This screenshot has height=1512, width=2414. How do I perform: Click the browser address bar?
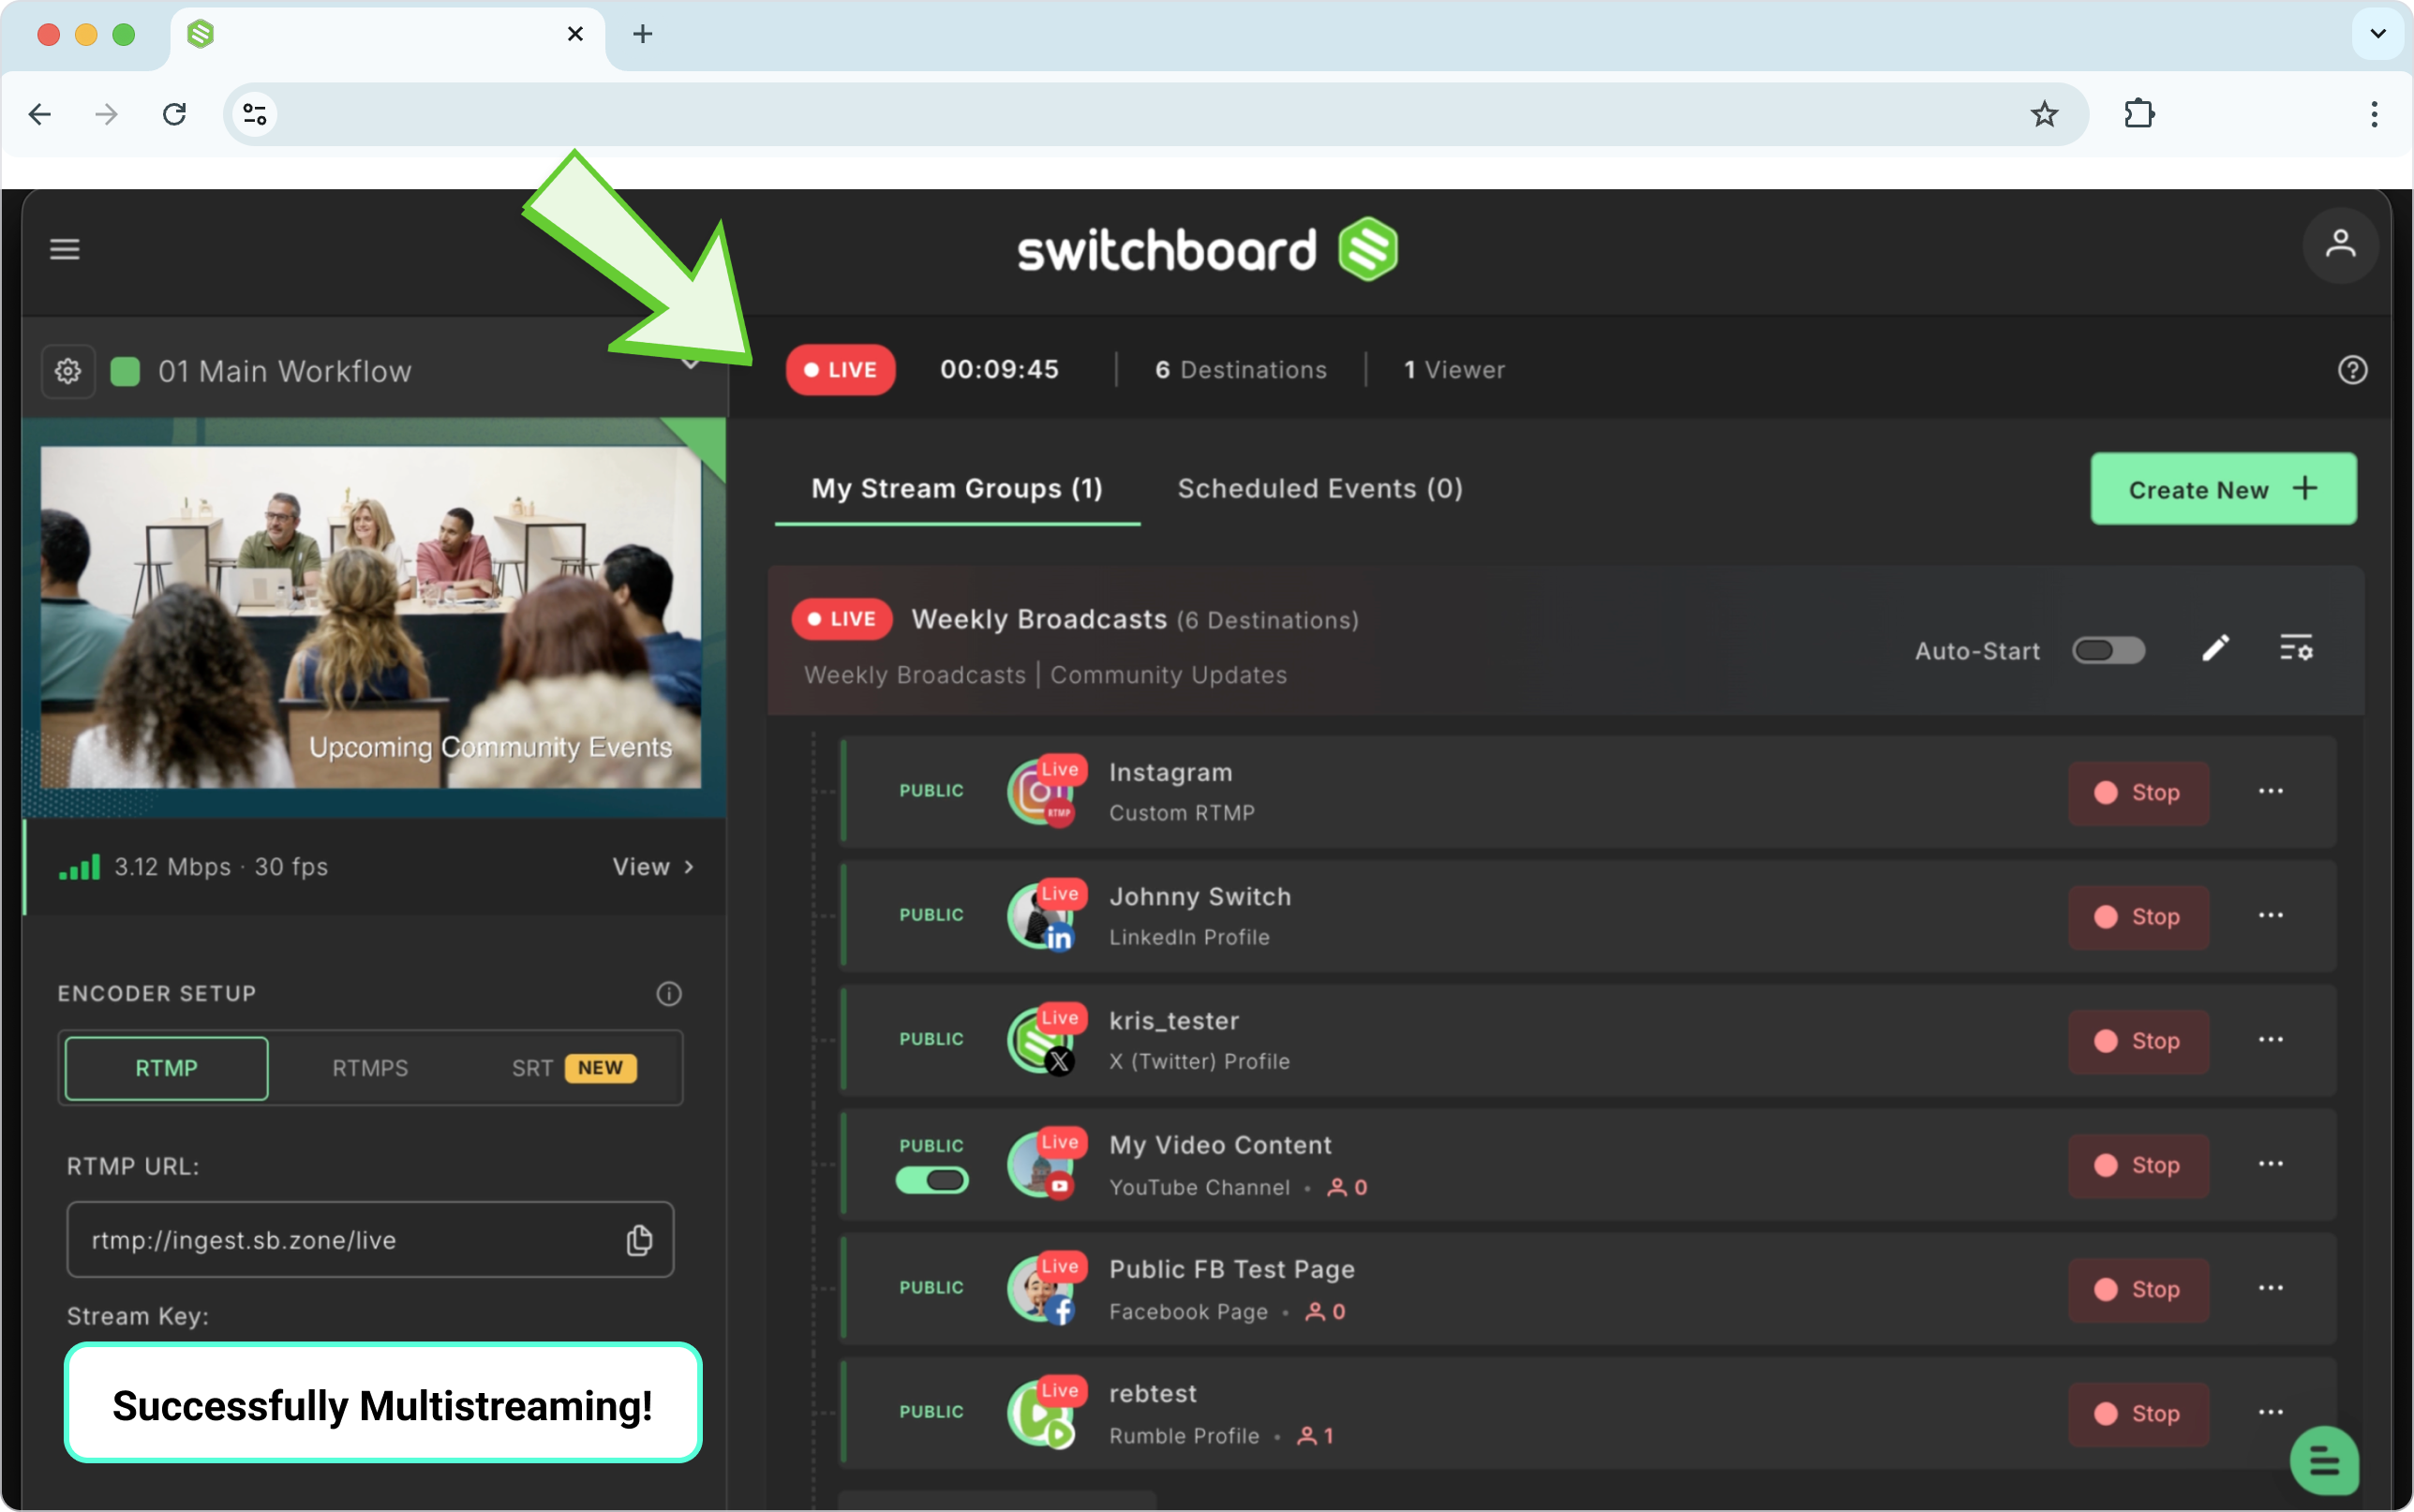(1155, 114)
